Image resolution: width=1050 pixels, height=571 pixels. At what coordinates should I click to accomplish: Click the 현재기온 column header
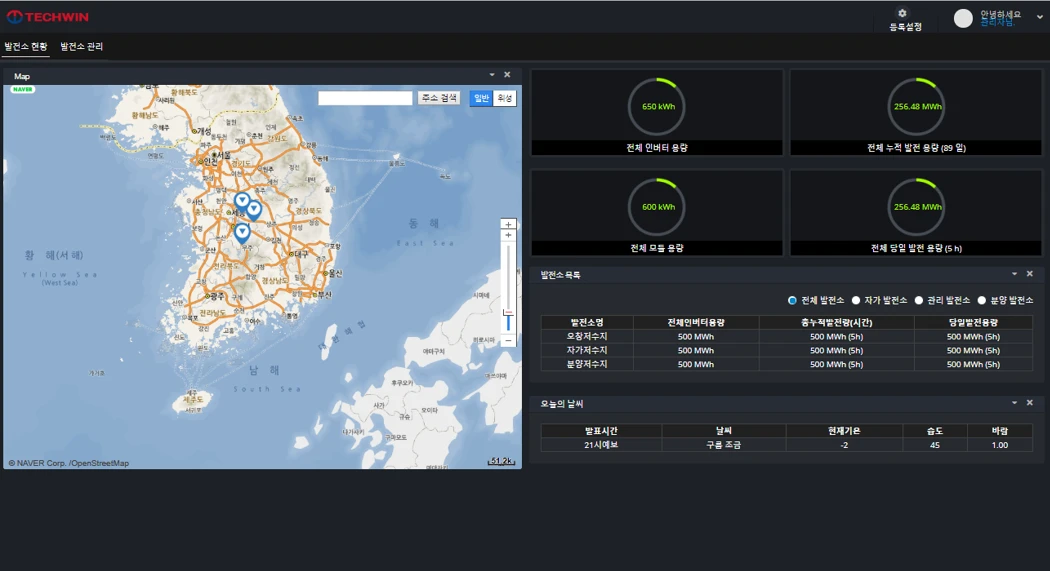[x=844, y=431]
